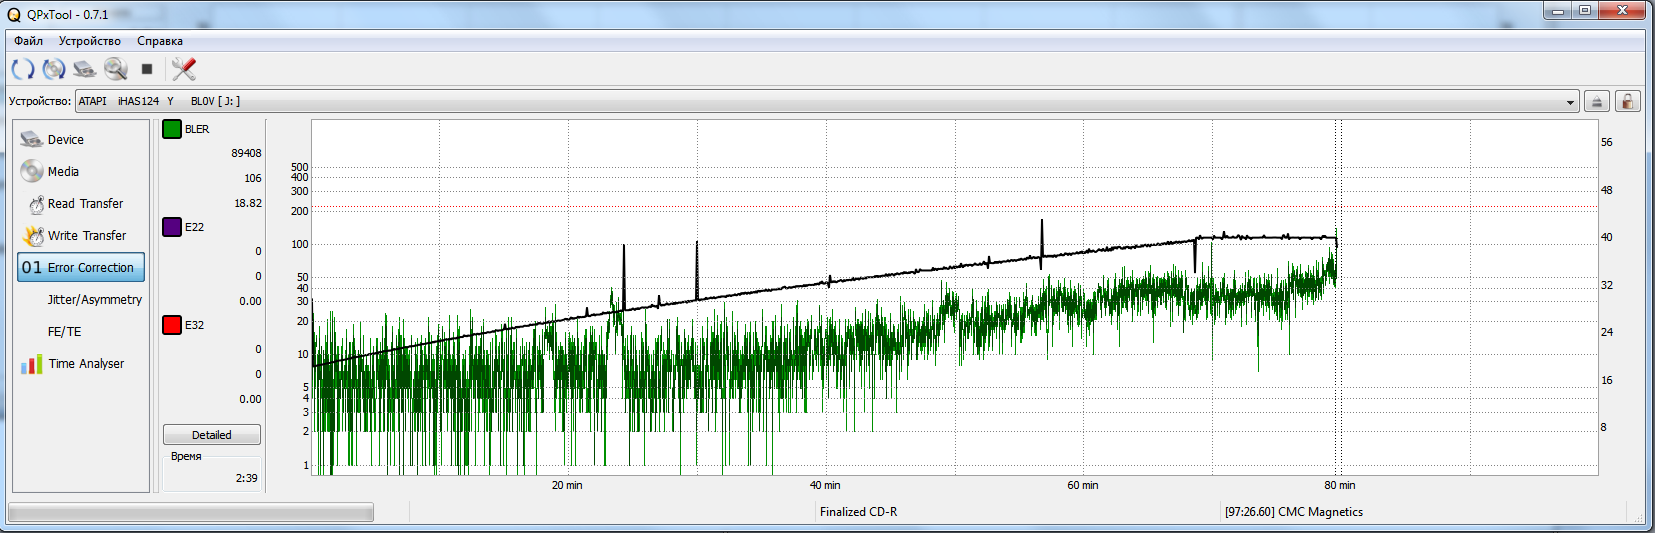Eject the disc tray
Screen dimensions: 1655x534
pyautogui.click(x=1597, y=102)
